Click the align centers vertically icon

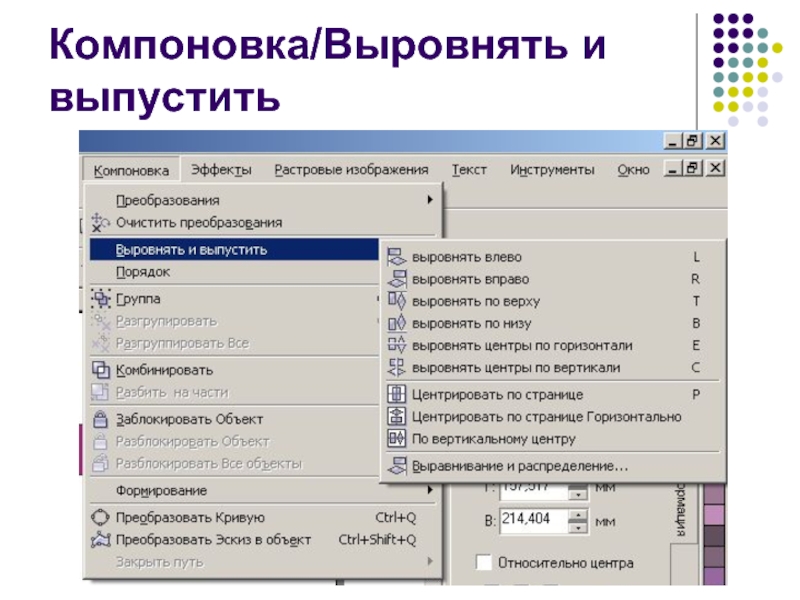[396, 367]
